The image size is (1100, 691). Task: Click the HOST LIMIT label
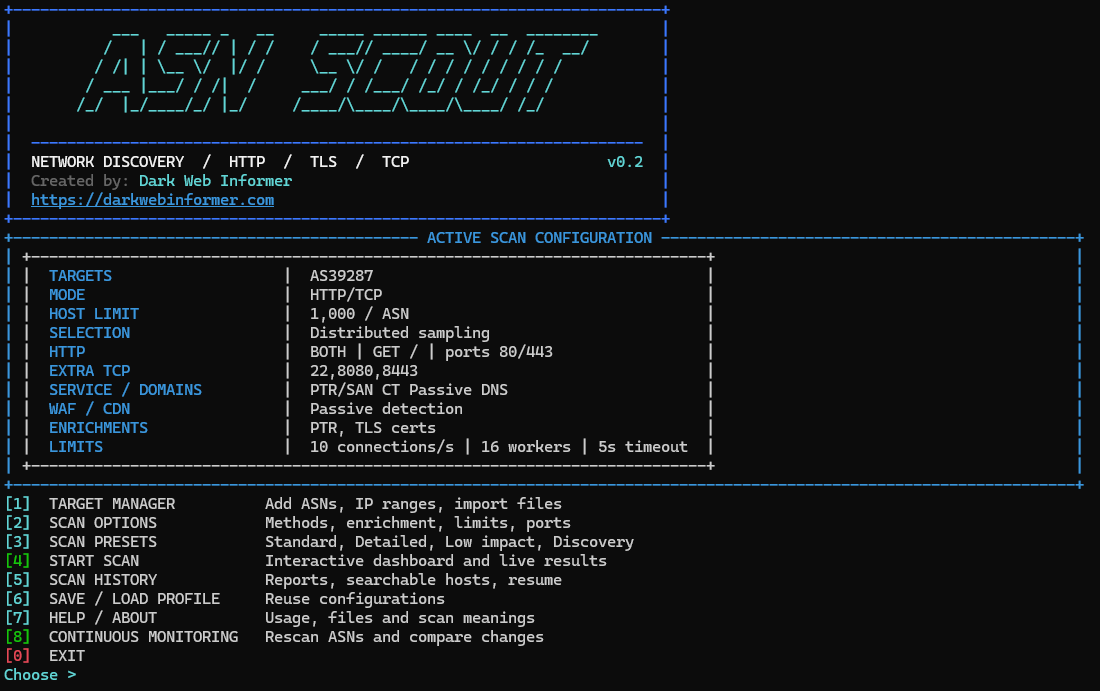pos(94,314)
